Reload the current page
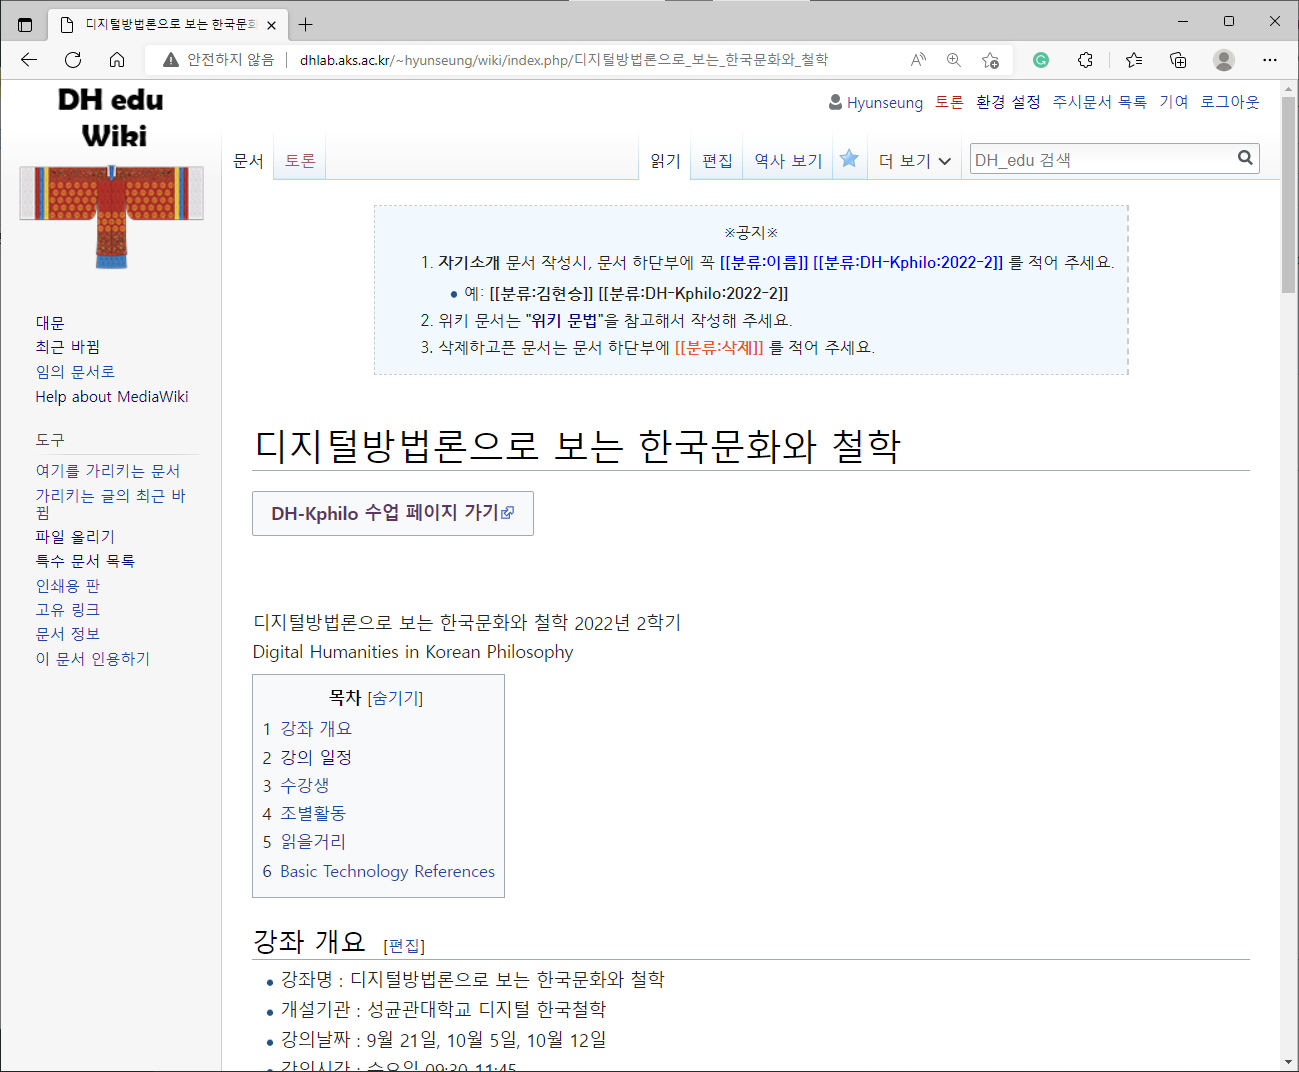 pyautogui.click(x=73, y=60)
